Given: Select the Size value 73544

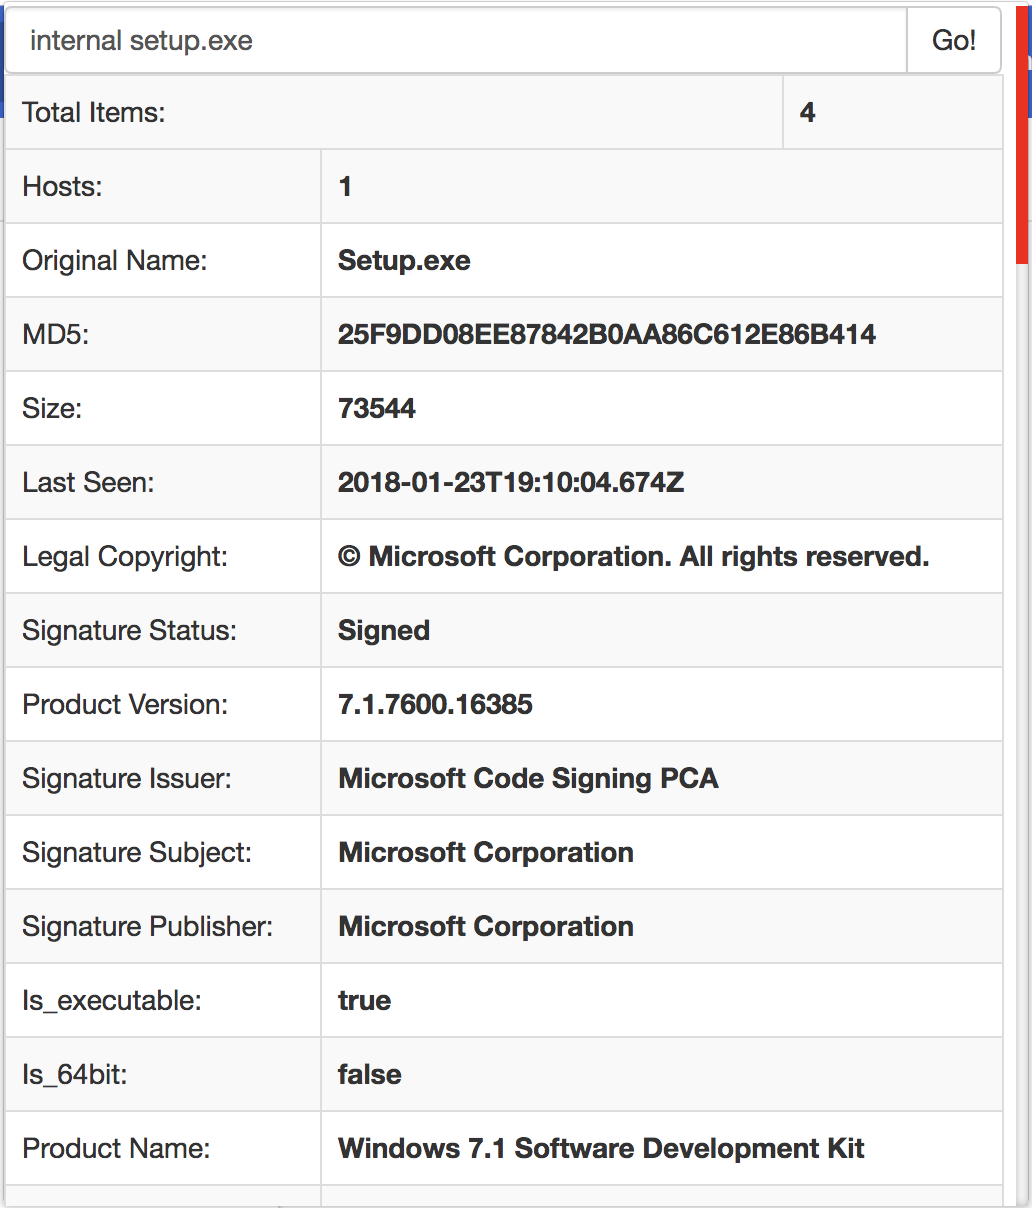Looking at the screenshot, I should pos(377,408).
